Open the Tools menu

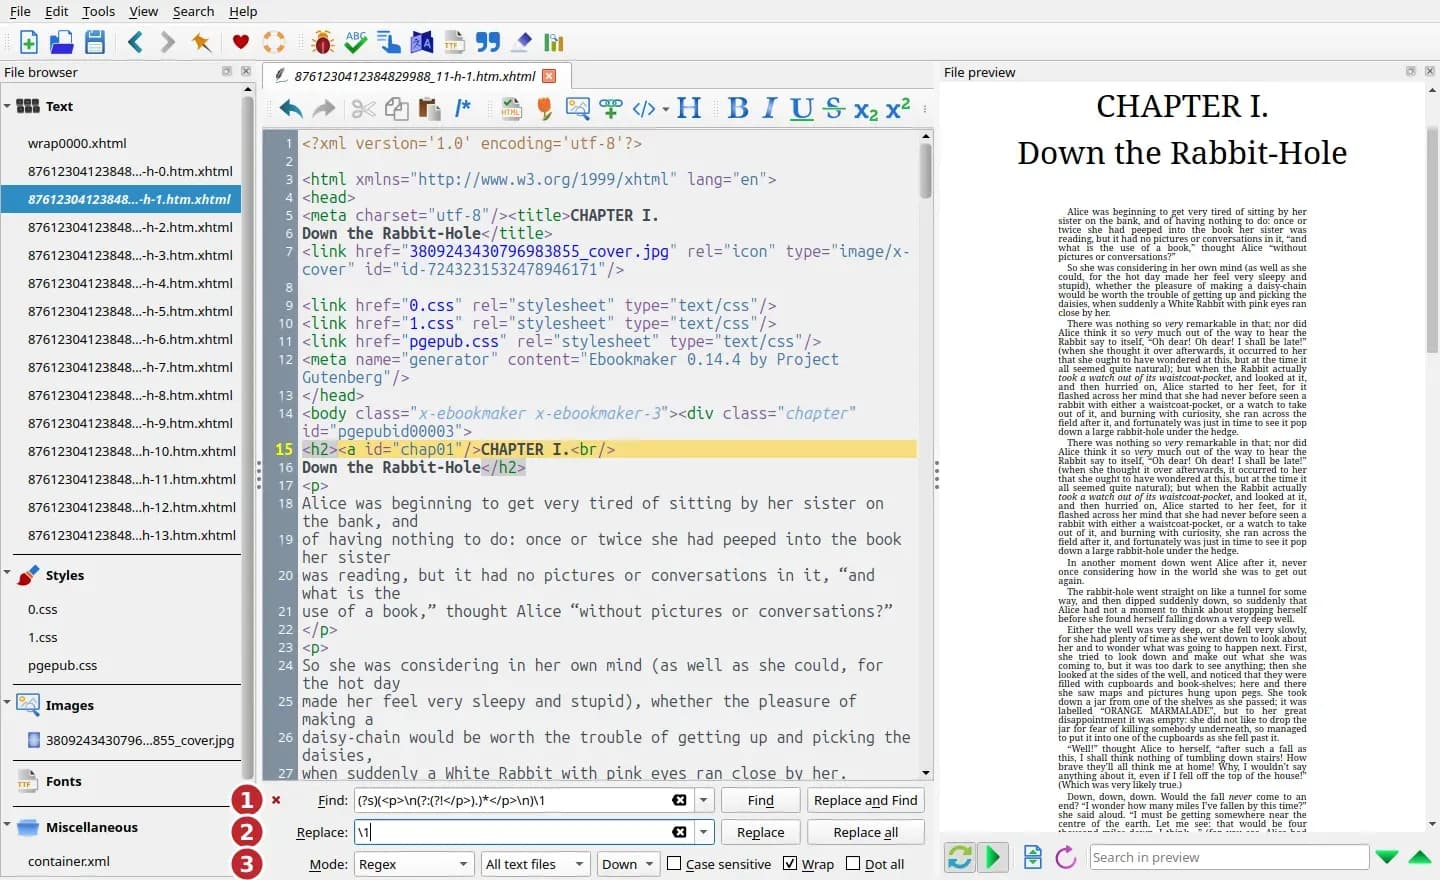point(98,11)
